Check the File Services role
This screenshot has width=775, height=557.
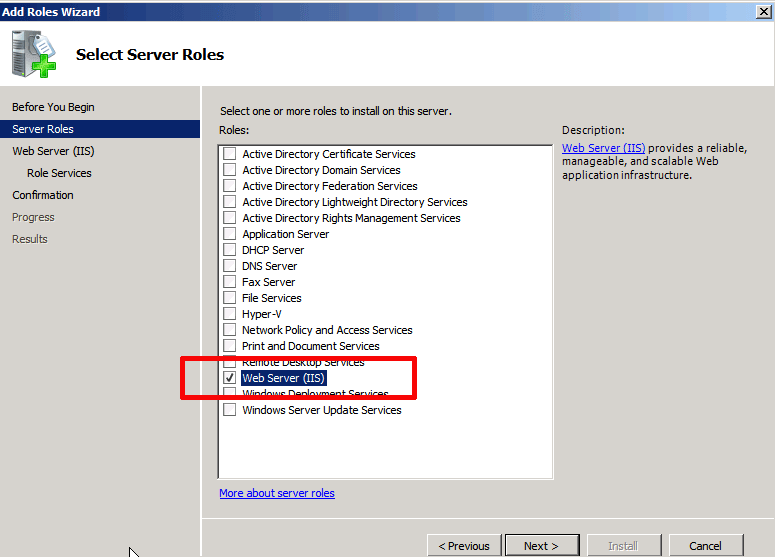tap(229, 298)
